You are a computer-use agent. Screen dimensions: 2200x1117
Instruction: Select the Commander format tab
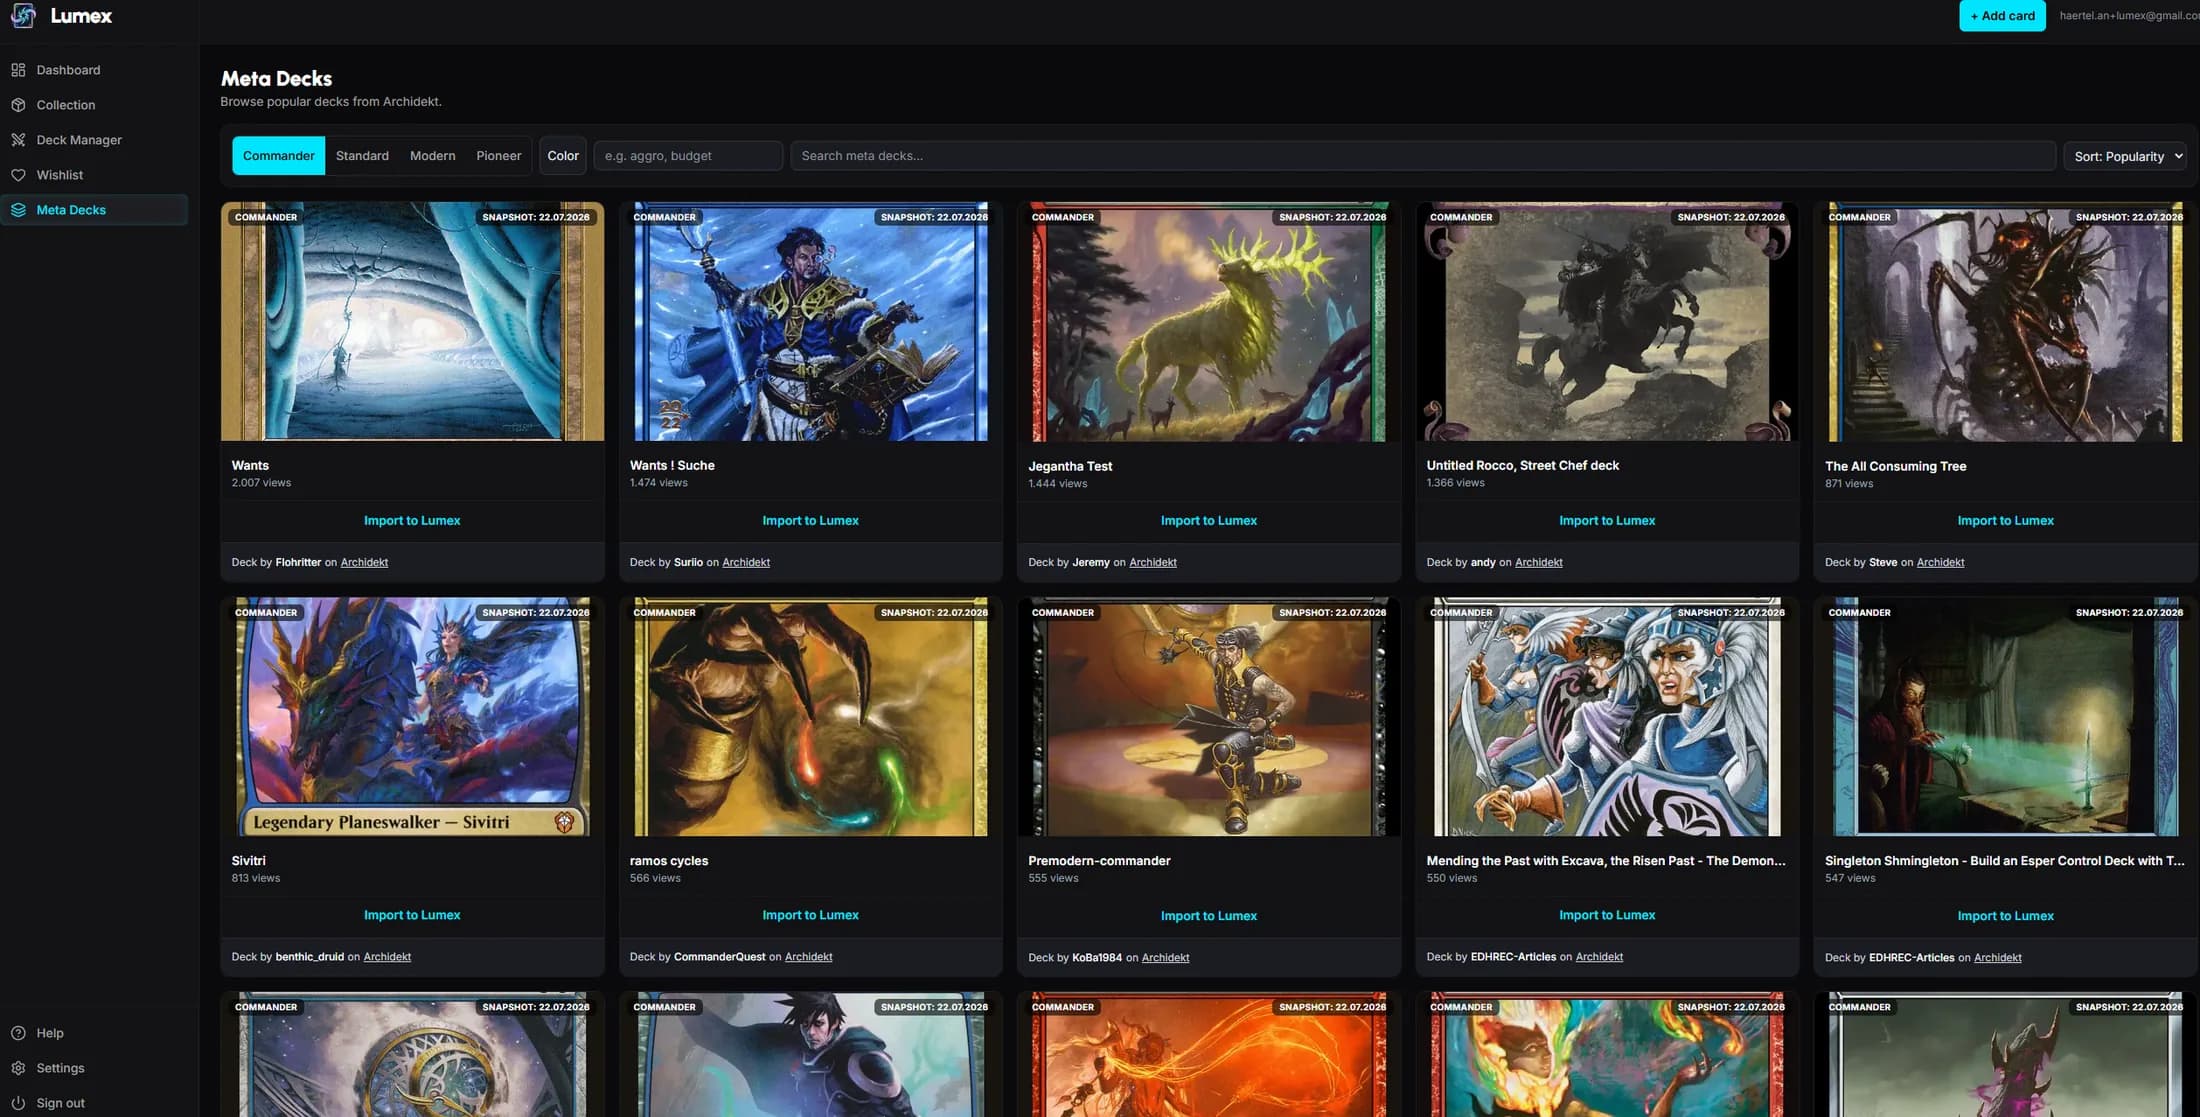[278, 156]
